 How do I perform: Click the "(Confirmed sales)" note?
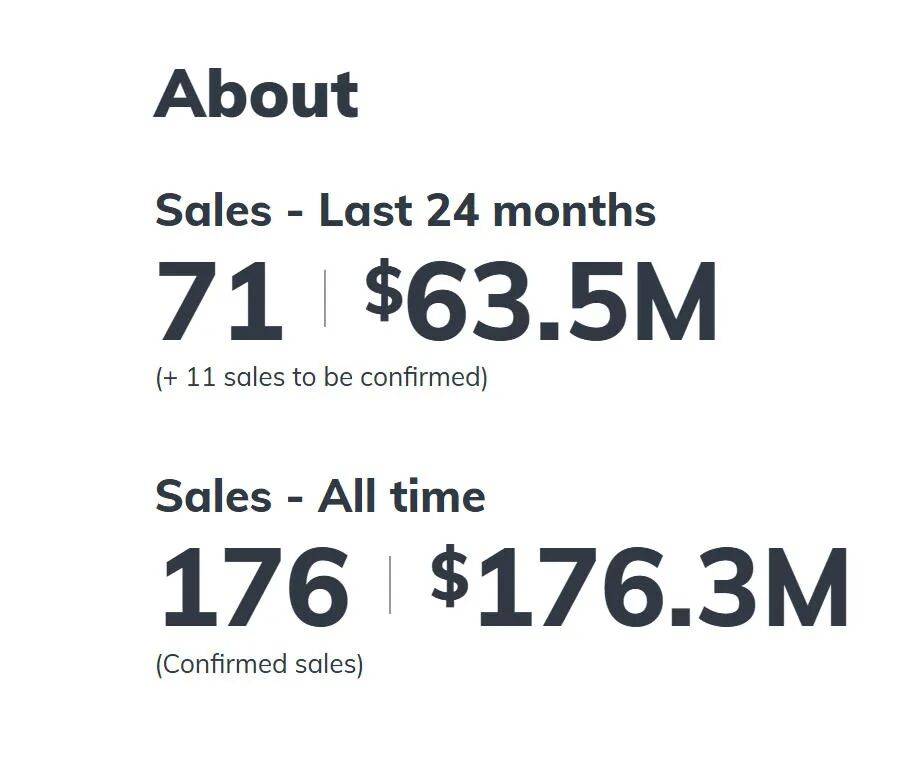coord(259,664)
